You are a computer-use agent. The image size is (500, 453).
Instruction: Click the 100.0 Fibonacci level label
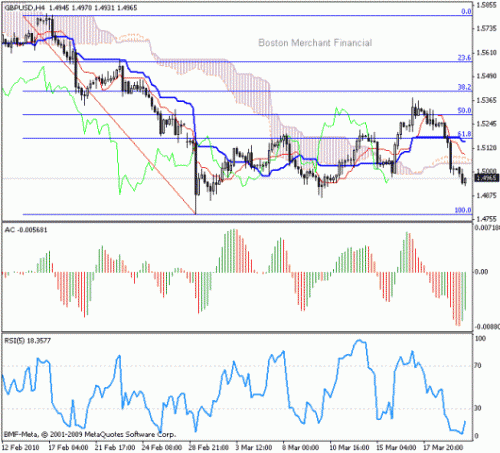463,210
